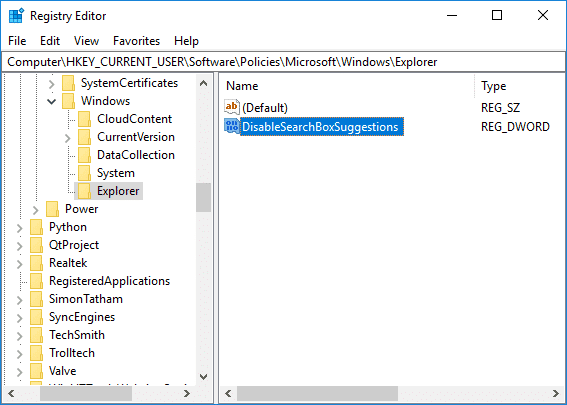Open the File menu
The width and height of the screenshot is (567, 405).
click(17, 41)
